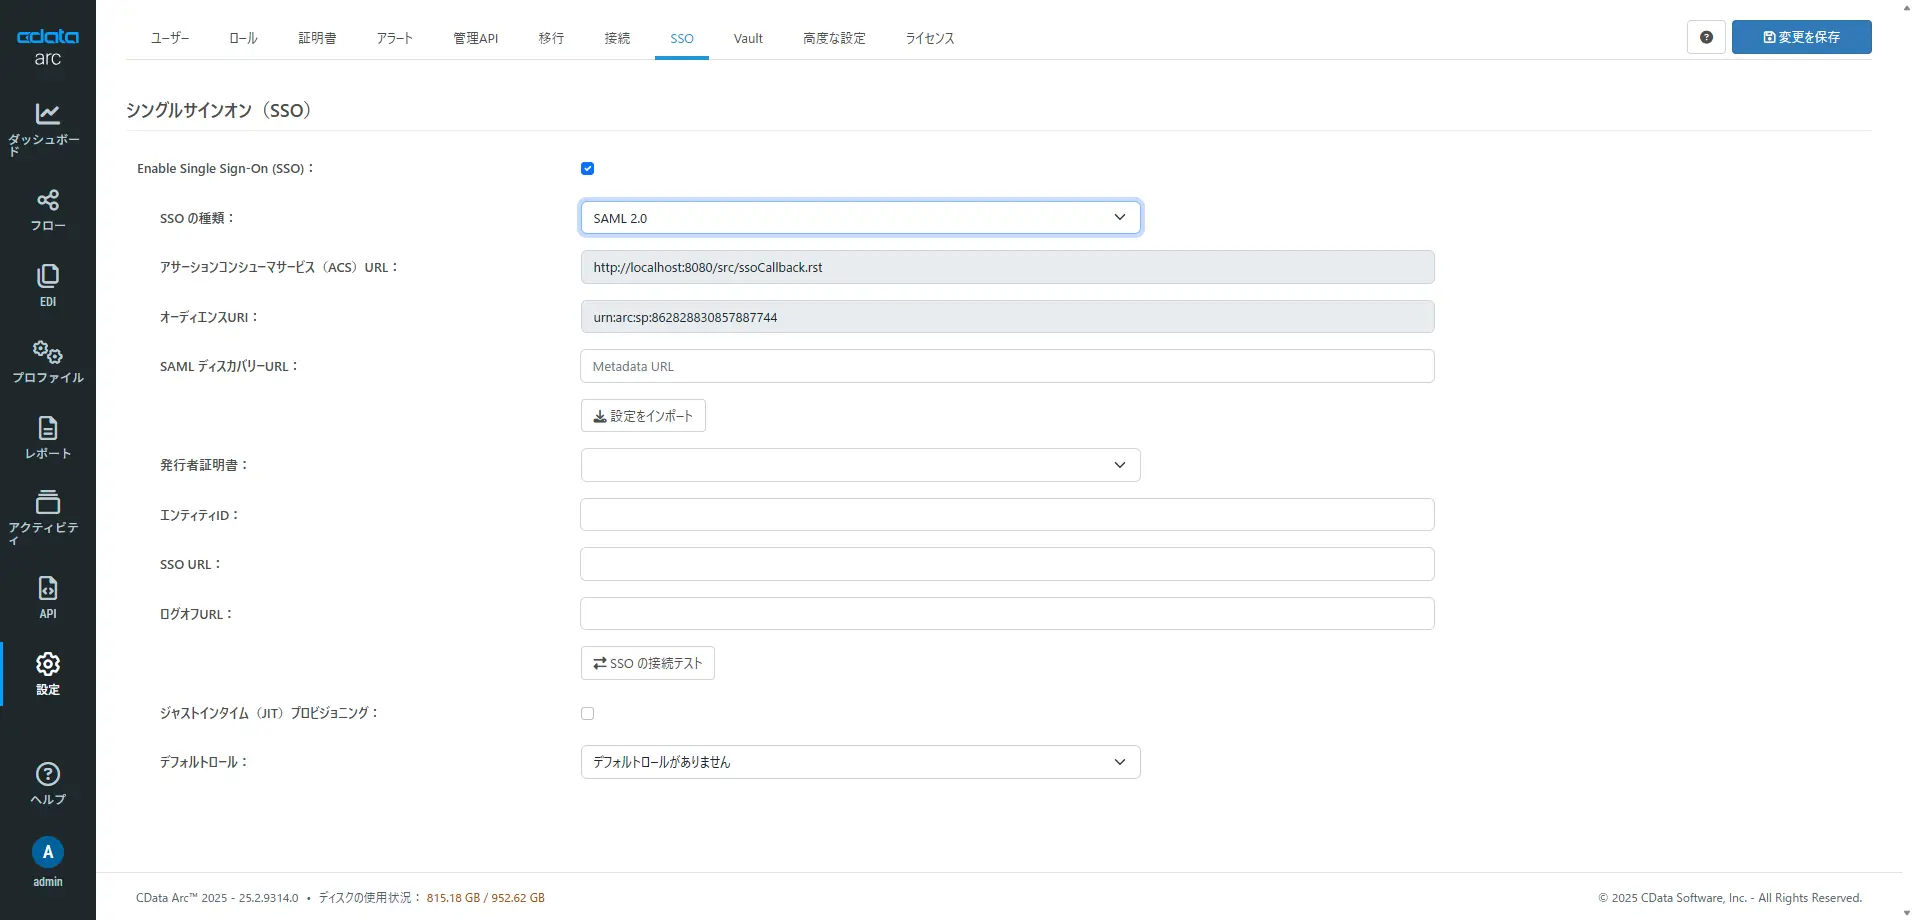Open the アクティビティ activity icon

click(x=47, y=502)
